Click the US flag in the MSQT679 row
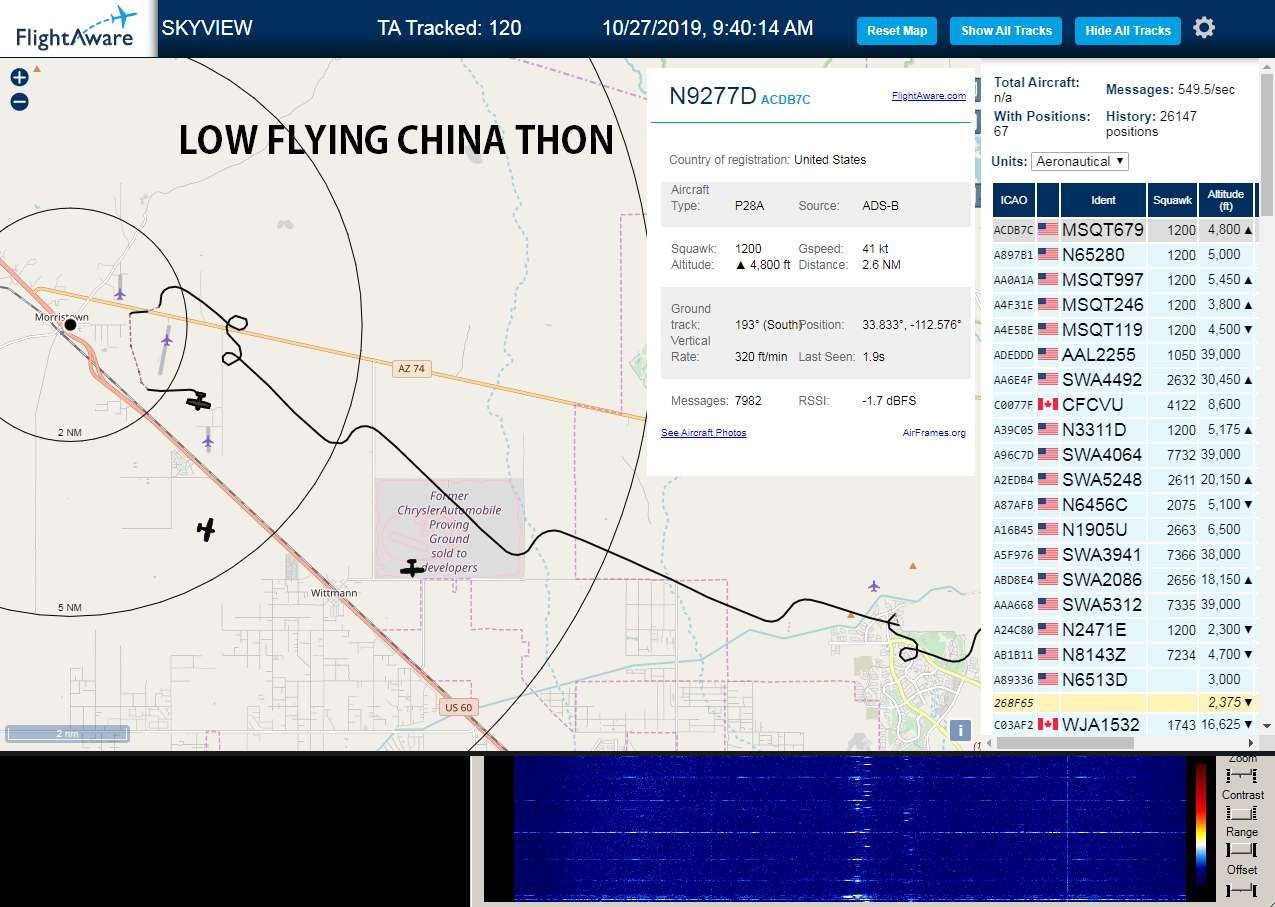Viewport: 1275px width, 907px height. pyautogui.click(x=1048, y=230)
